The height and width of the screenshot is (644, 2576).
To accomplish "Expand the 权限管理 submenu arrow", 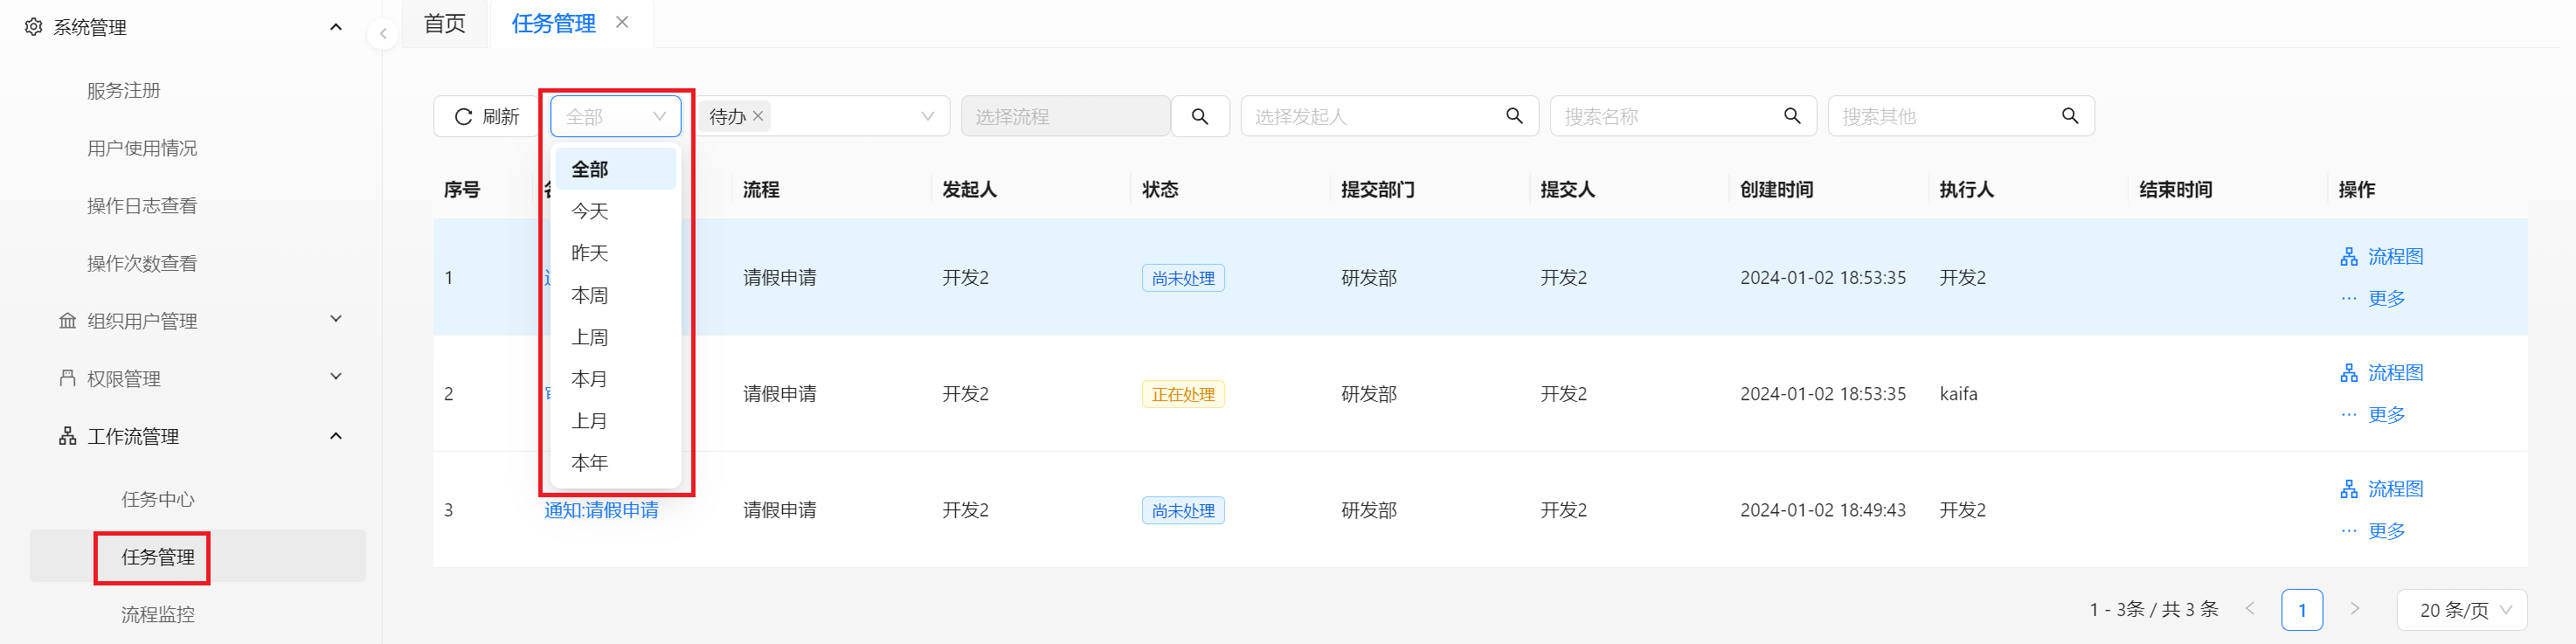I will (x=336, y=376).
